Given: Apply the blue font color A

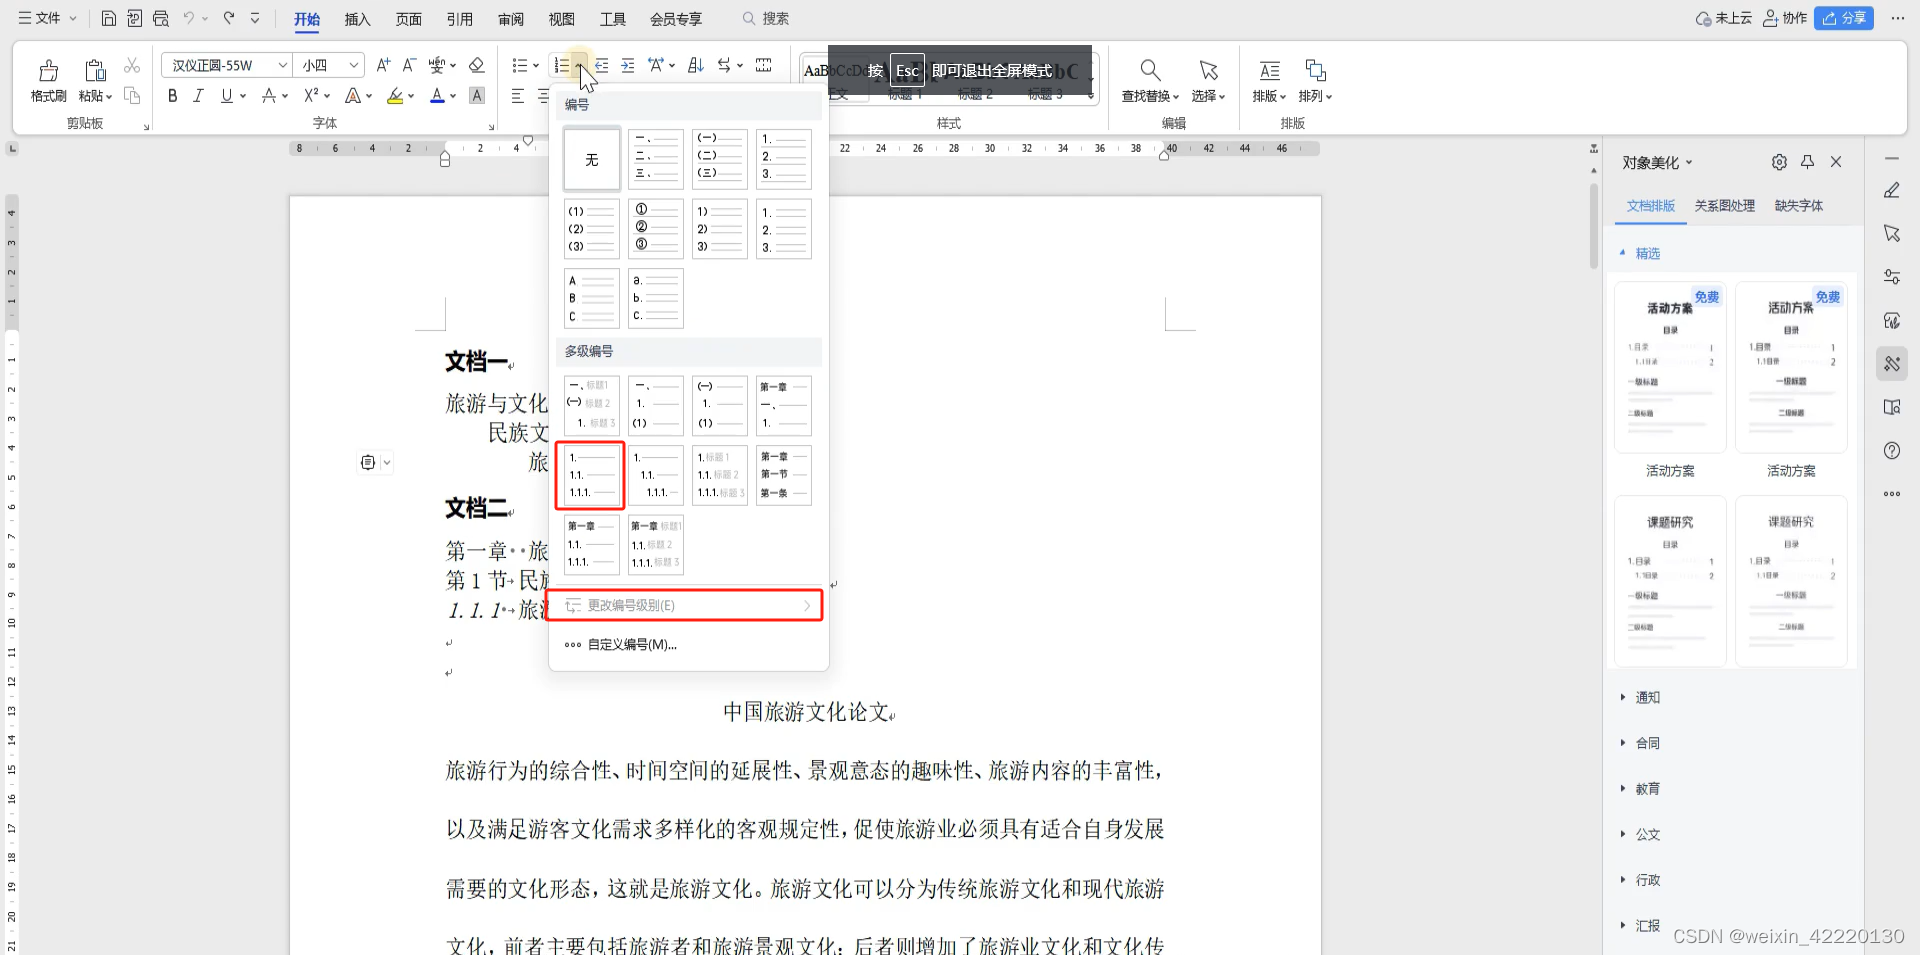Looking at the screenshot, I should pos(437,95).
